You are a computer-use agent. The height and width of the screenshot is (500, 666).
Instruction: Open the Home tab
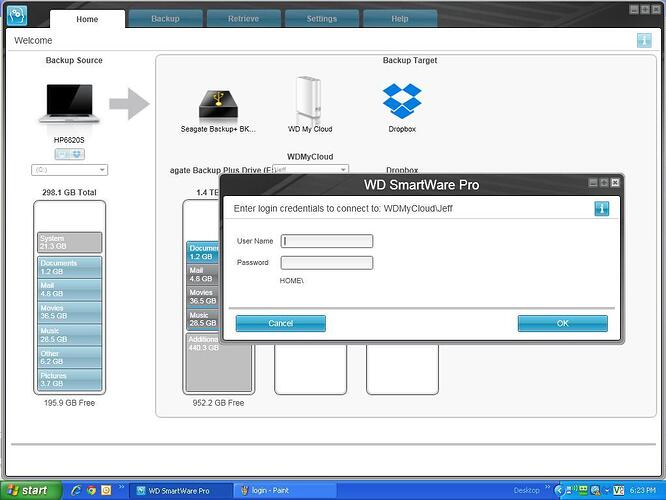click(87, 19)
